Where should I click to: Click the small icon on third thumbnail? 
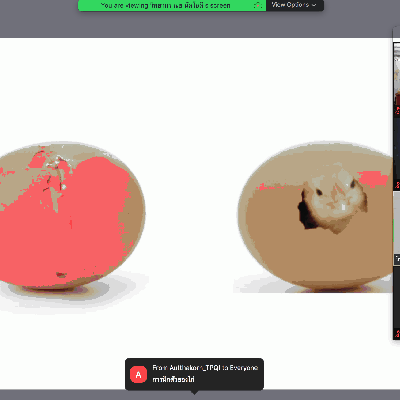[x=397, y=259]
